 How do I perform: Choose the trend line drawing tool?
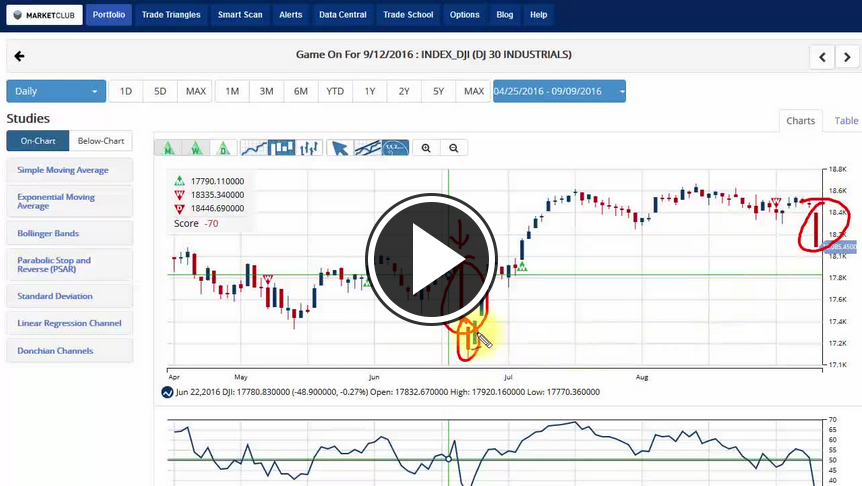368,148
